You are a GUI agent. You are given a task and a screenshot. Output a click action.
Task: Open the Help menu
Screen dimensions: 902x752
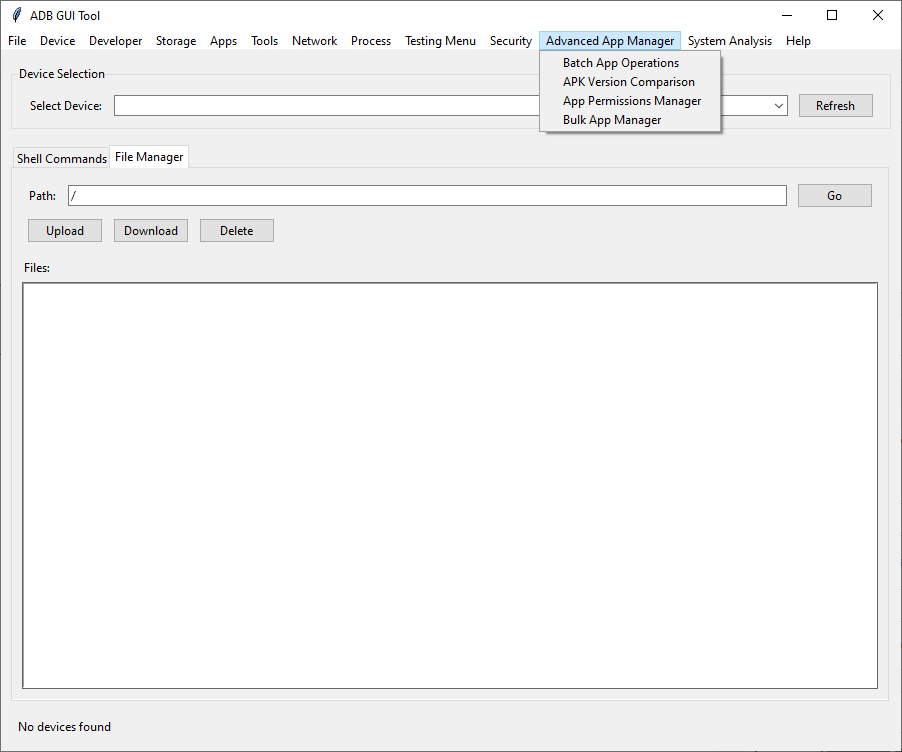(x=798, y=41)
